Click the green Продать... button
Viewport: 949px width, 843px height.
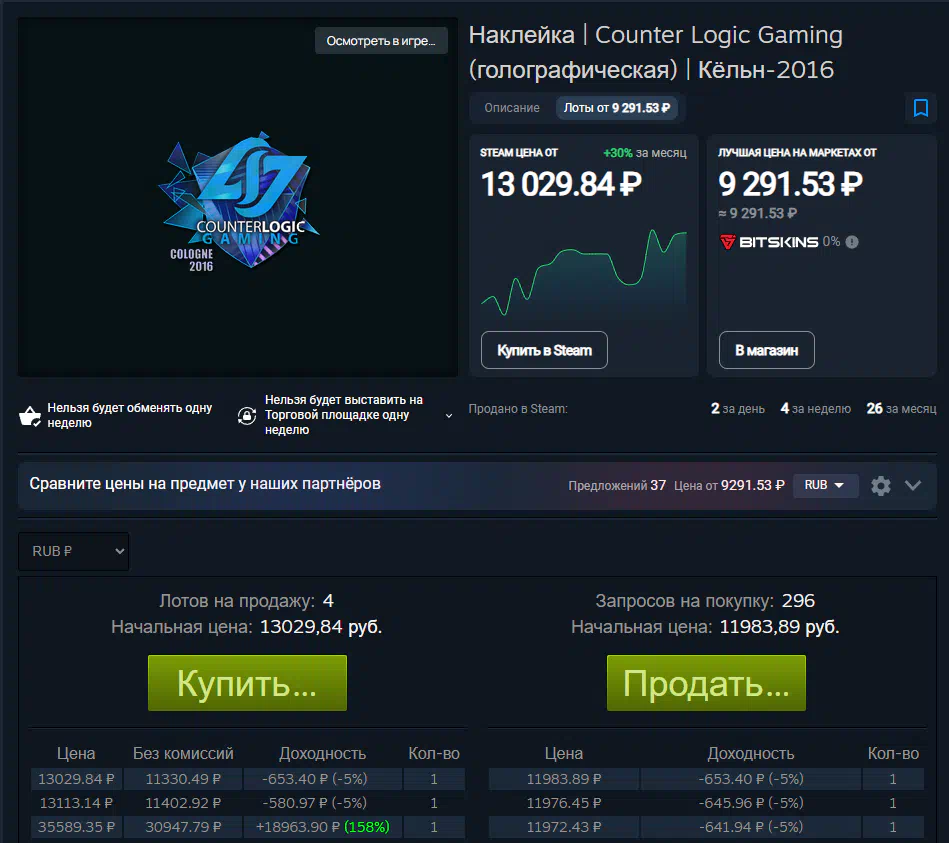point(706,683)
